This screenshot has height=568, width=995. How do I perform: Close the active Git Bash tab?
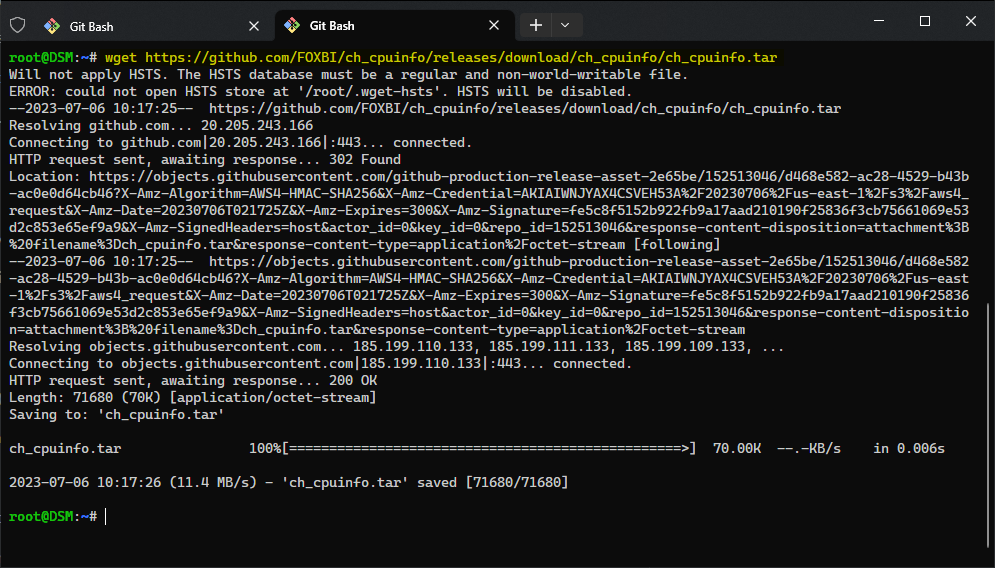[x=494, y=25]
